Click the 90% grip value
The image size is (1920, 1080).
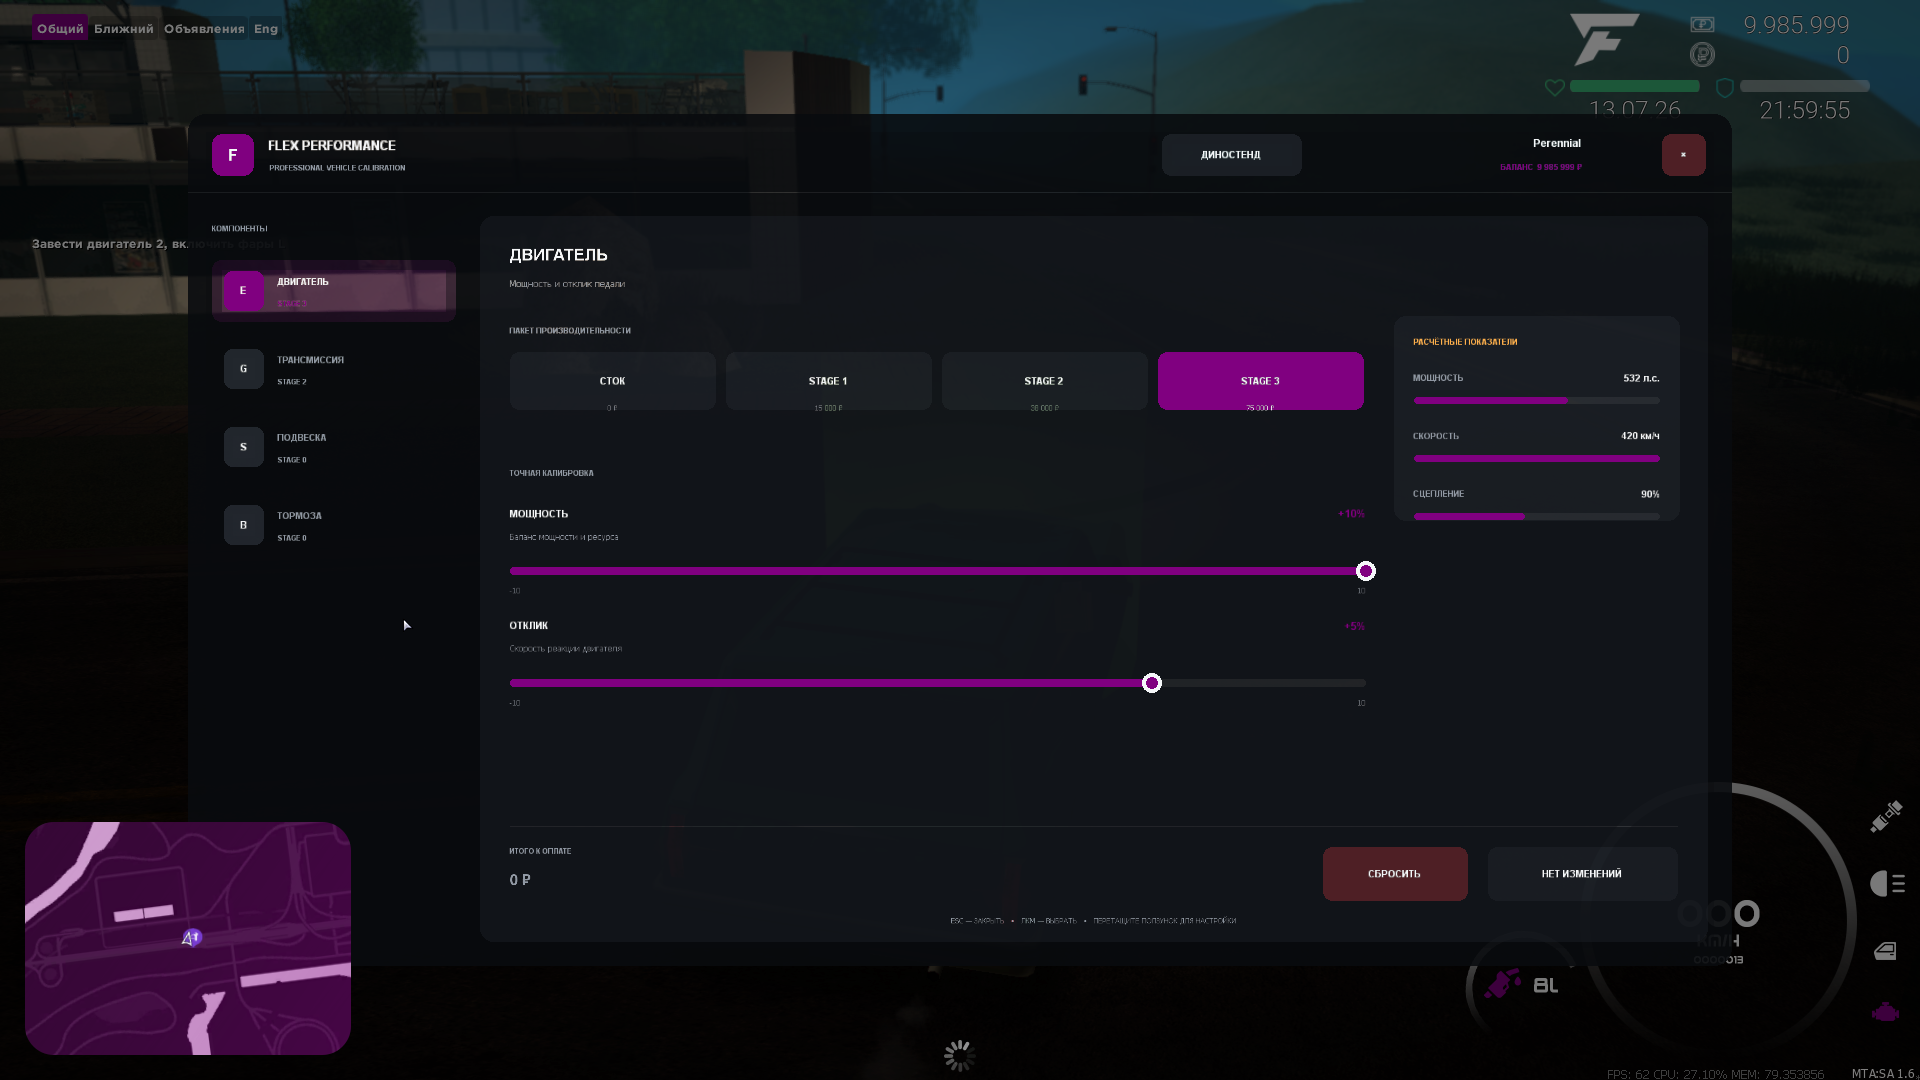[1650, 494]
